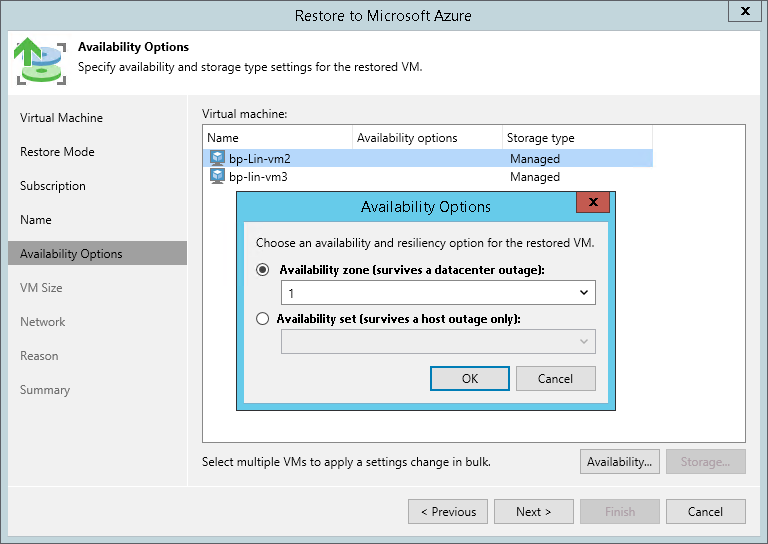This screenshot has width=768, height=544.
Task: Click the Storage... button
Action: (705, 462)
